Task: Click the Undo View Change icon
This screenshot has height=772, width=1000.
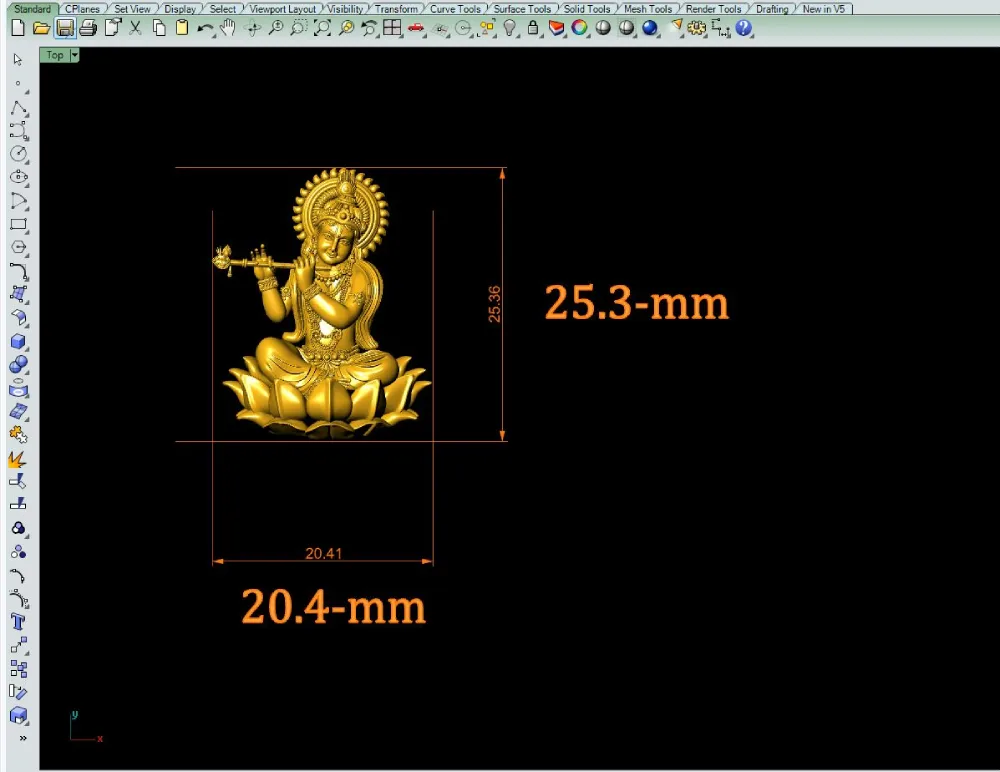Action: coord(369,28)
